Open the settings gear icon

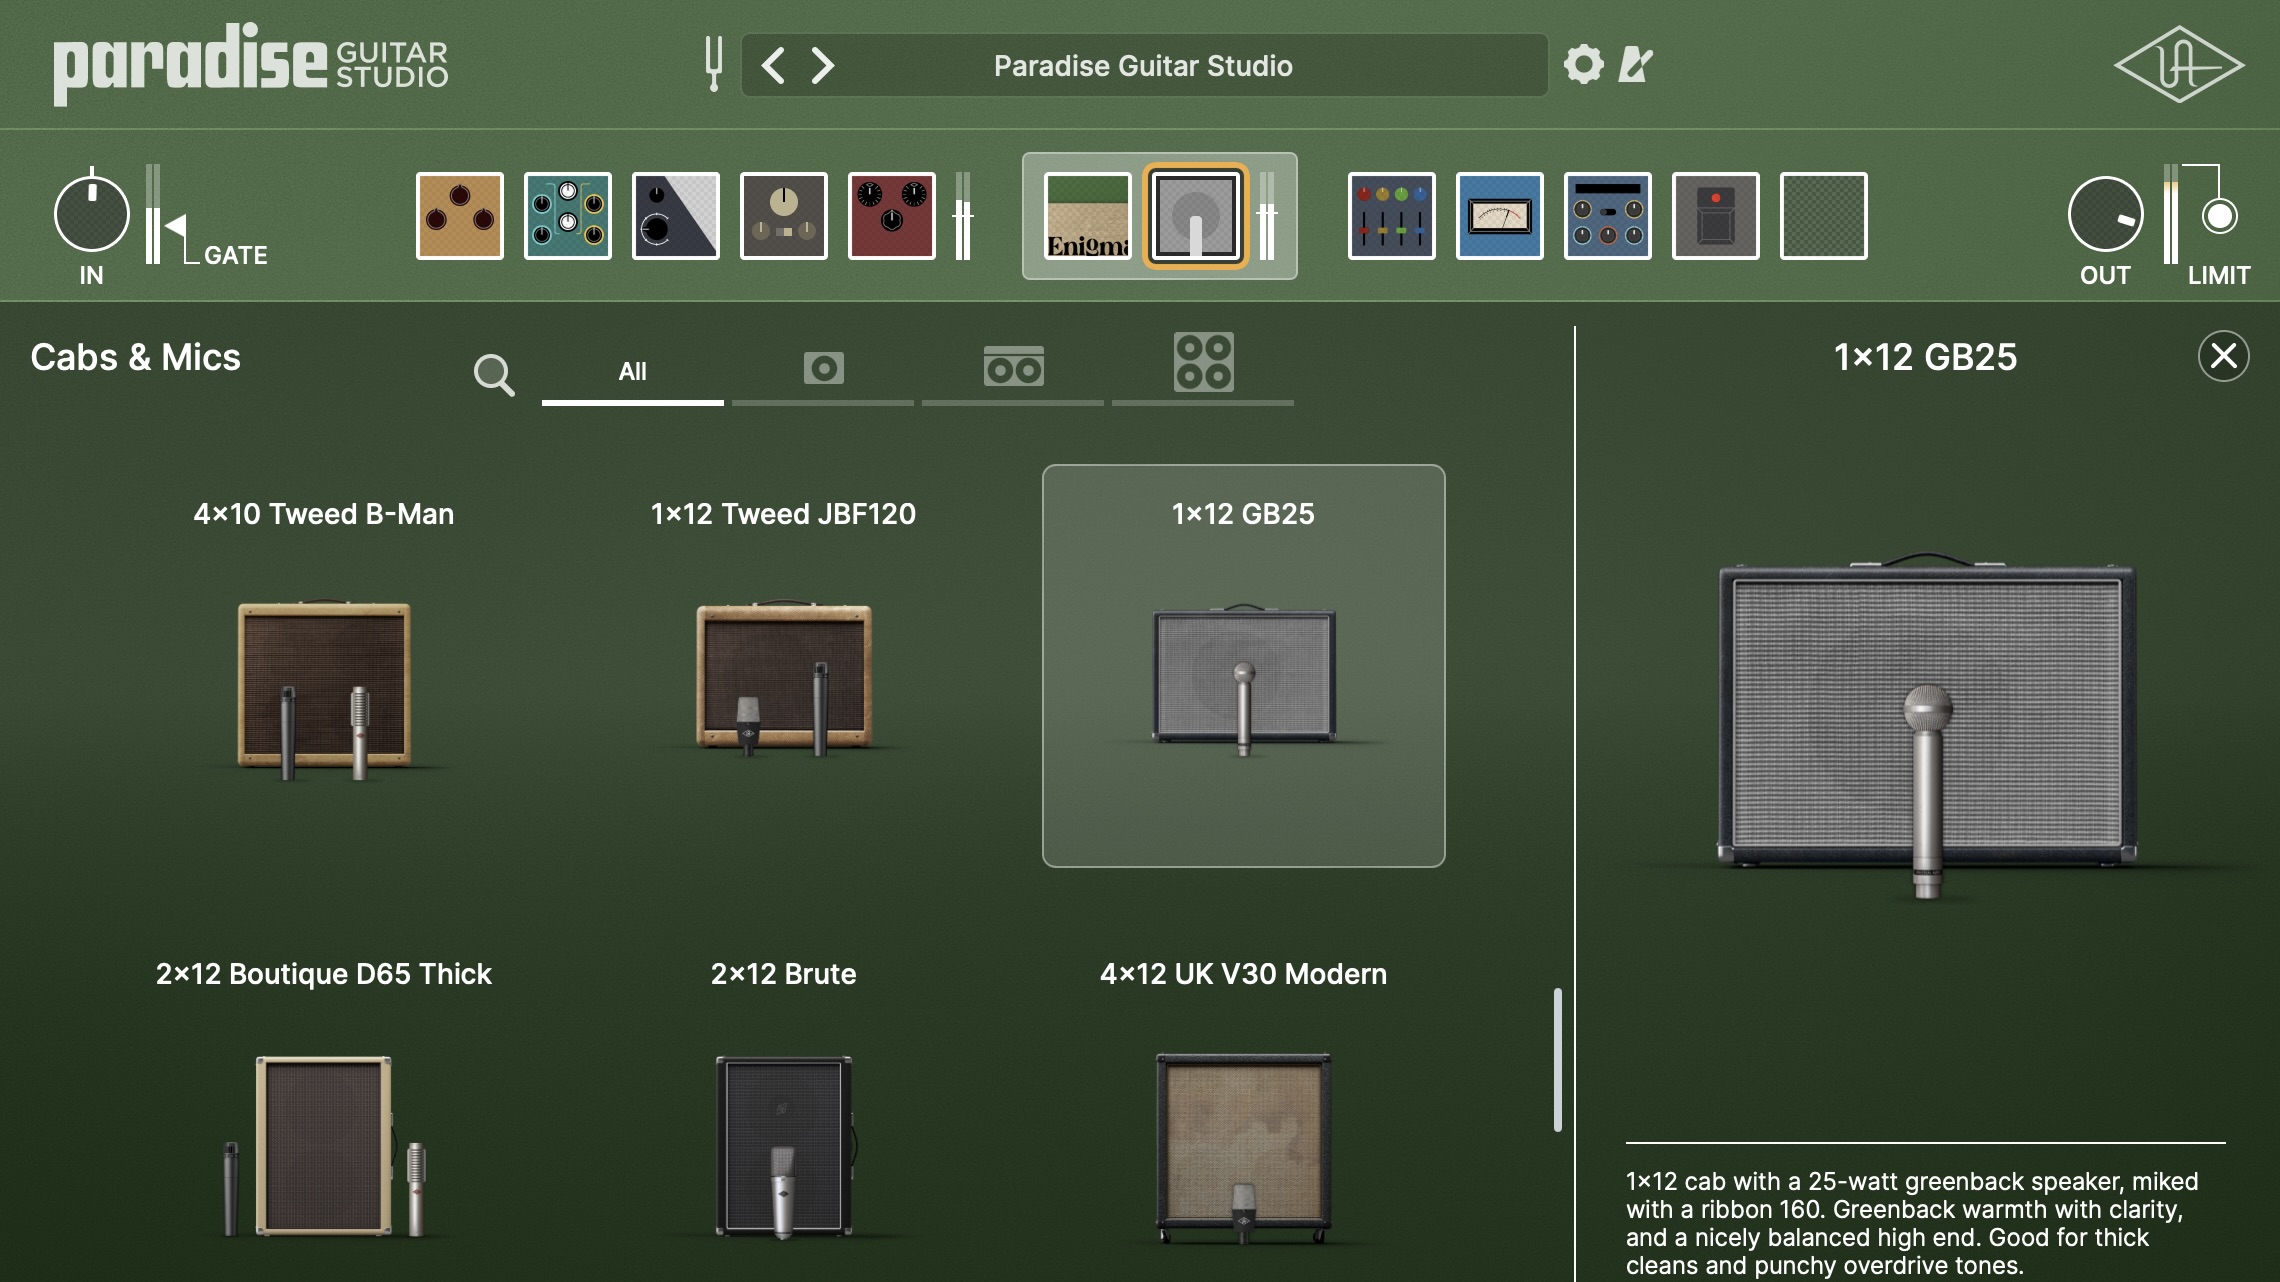1583,65
